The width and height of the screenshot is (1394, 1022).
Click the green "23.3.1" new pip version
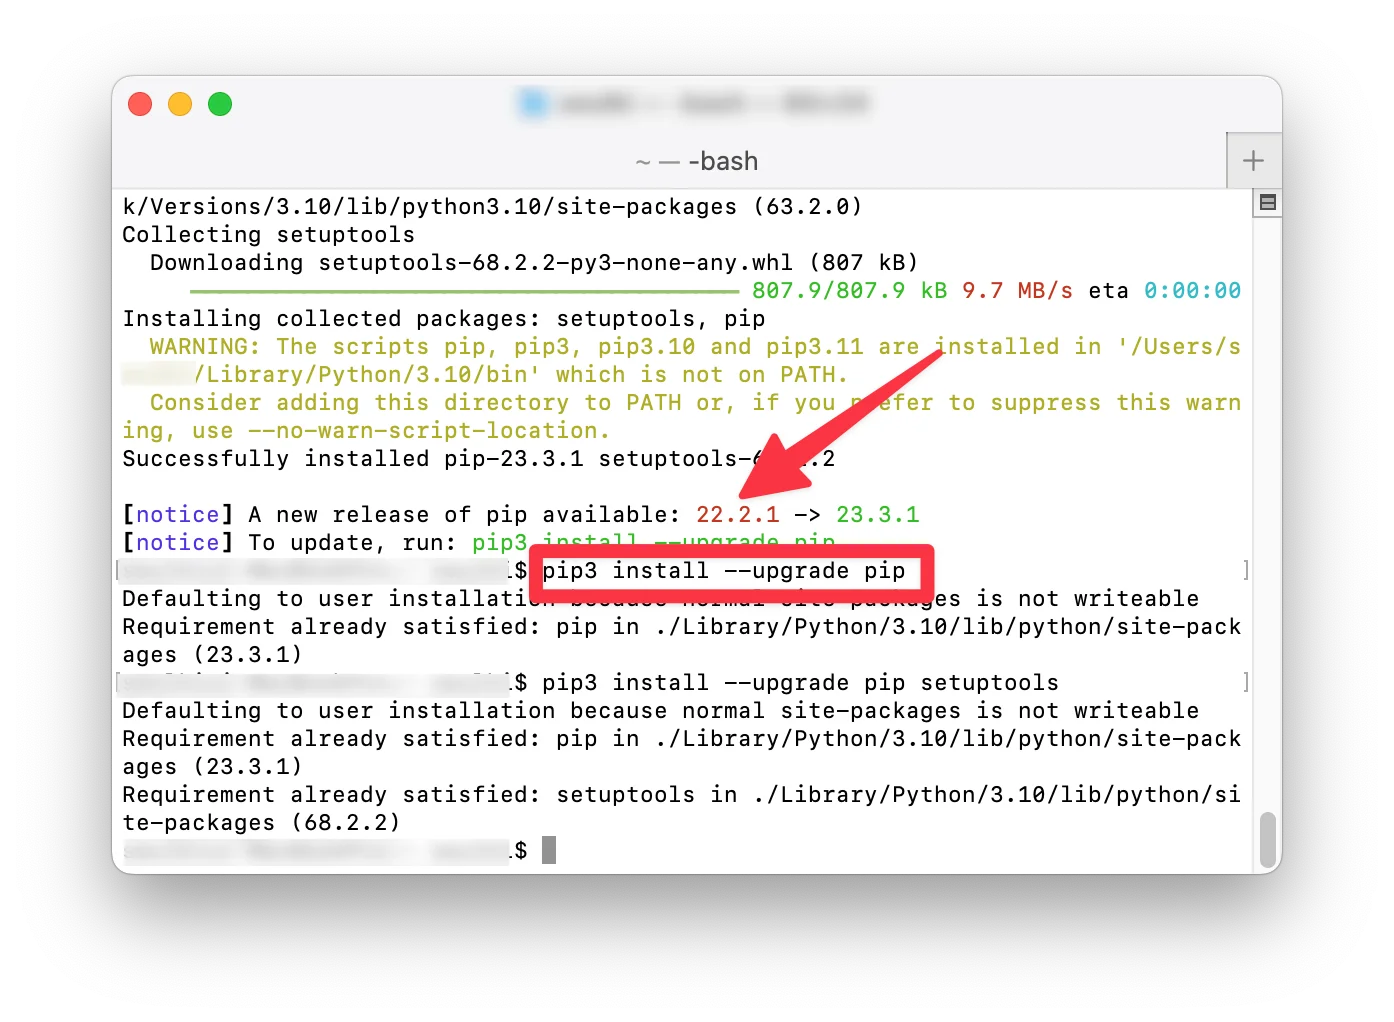point(877,514)
